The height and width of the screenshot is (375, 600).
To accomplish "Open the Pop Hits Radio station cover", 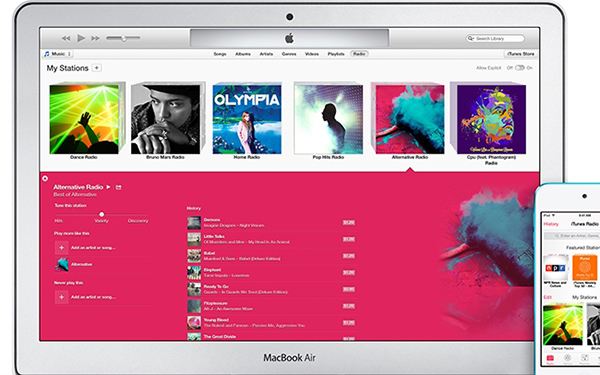I will point(328,119).
